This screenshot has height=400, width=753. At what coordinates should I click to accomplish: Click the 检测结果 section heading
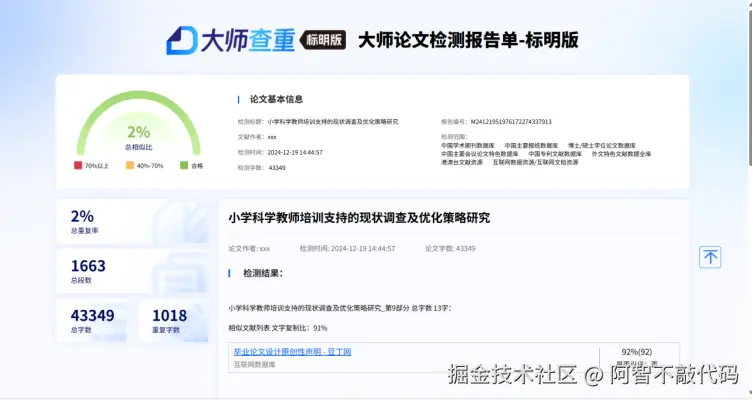click(263, 273)
